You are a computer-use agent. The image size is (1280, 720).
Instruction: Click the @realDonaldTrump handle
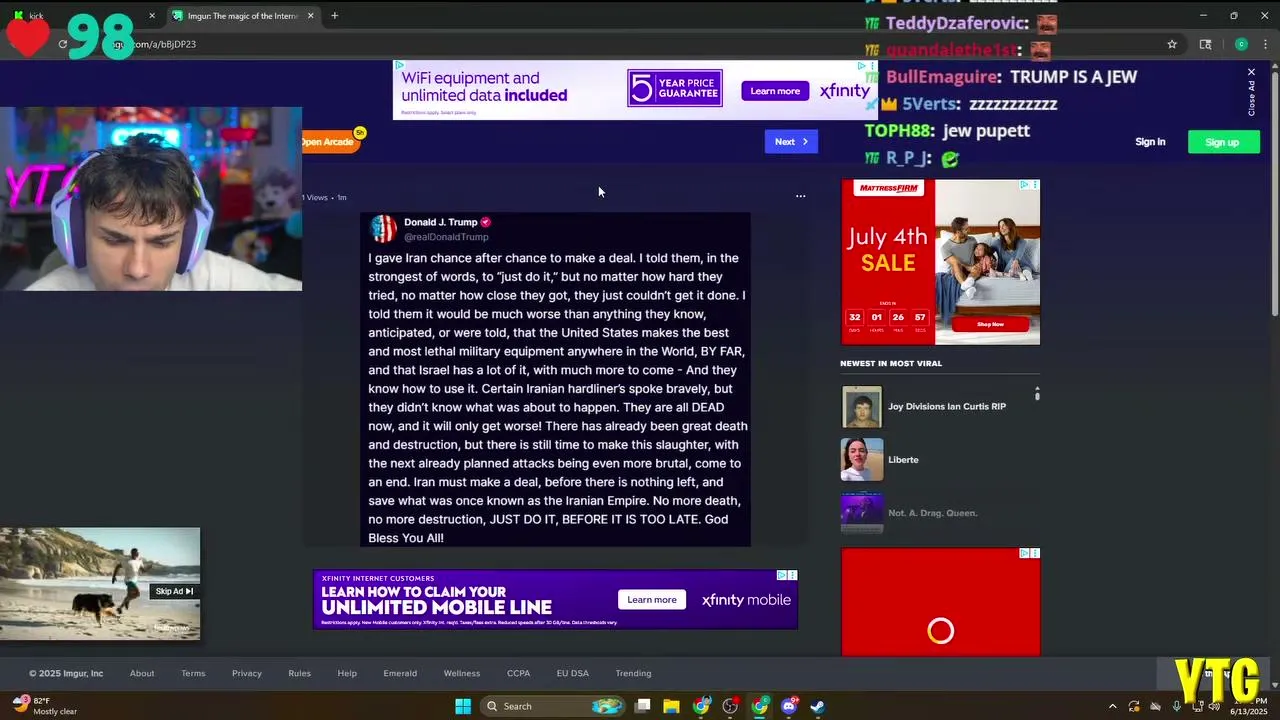coord(446,237)
